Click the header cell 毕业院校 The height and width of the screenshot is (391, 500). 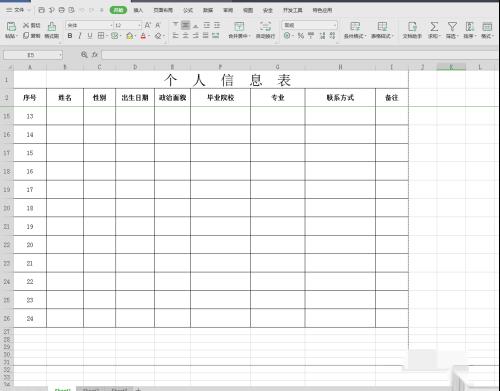pos(220,98)
